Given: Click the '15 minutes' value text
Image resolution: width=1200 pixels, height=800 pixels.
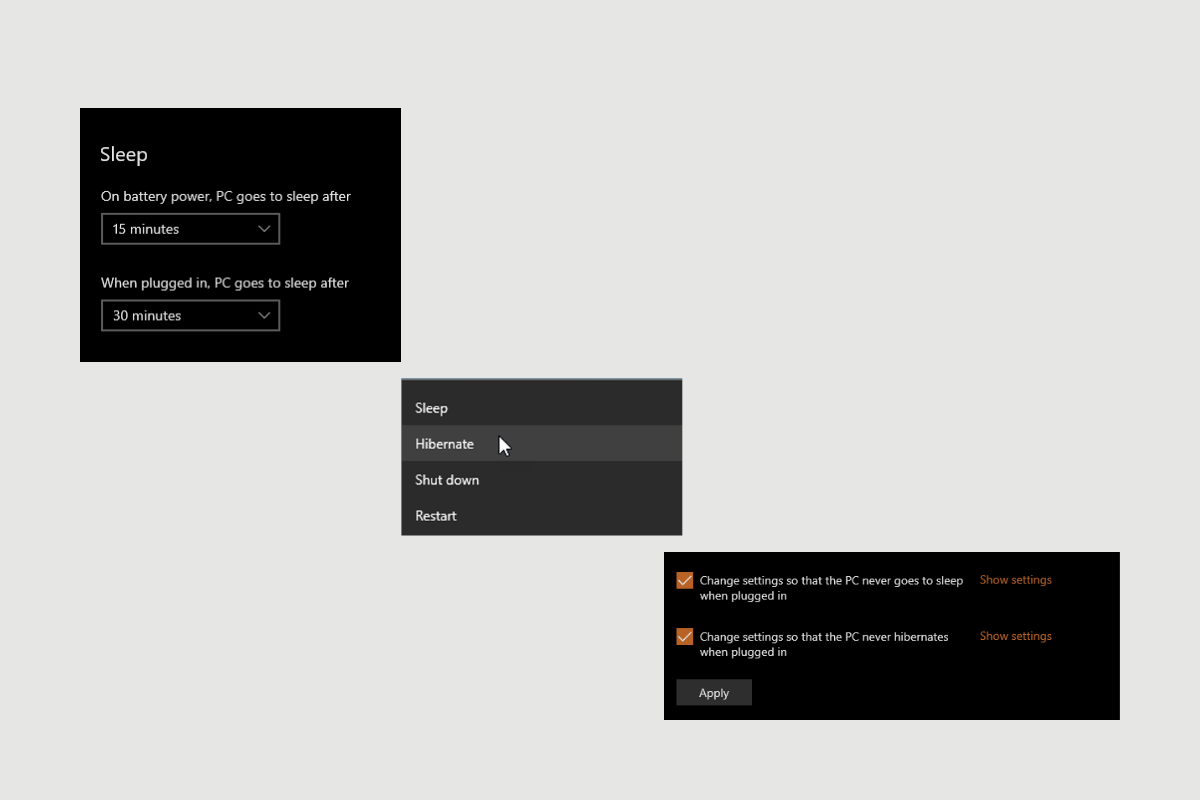Looking at the screenshot, I should click(146, 229).
